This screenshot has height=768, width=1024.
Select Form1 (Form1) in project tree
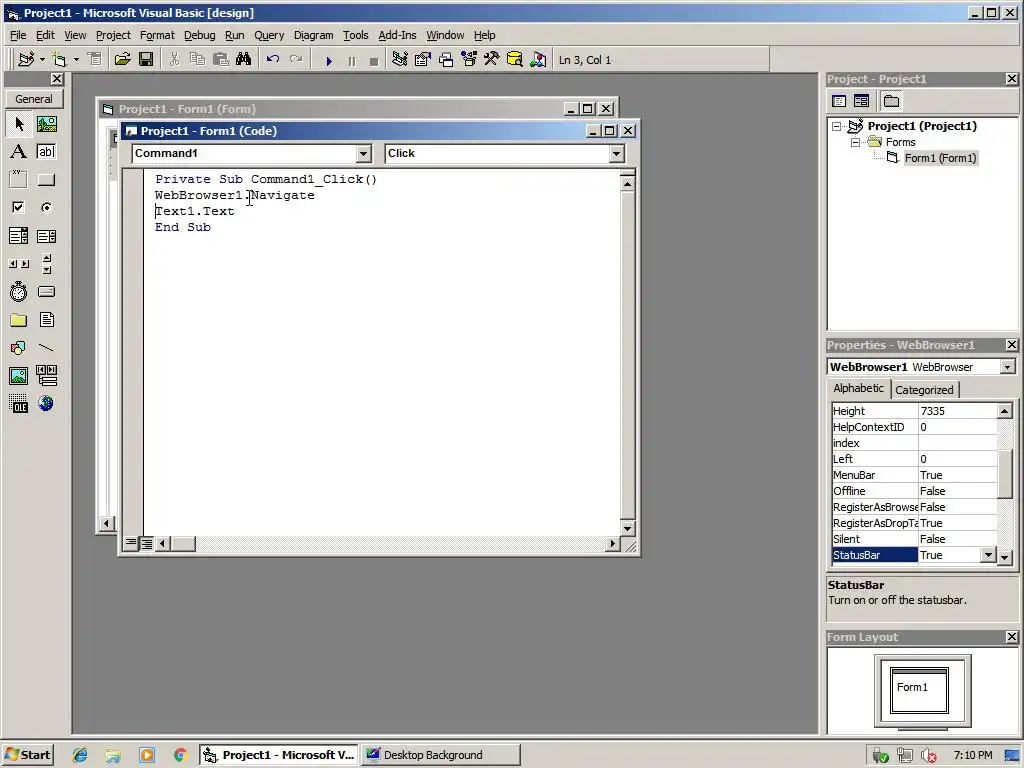pyautogui.click(x=940, y=158)
